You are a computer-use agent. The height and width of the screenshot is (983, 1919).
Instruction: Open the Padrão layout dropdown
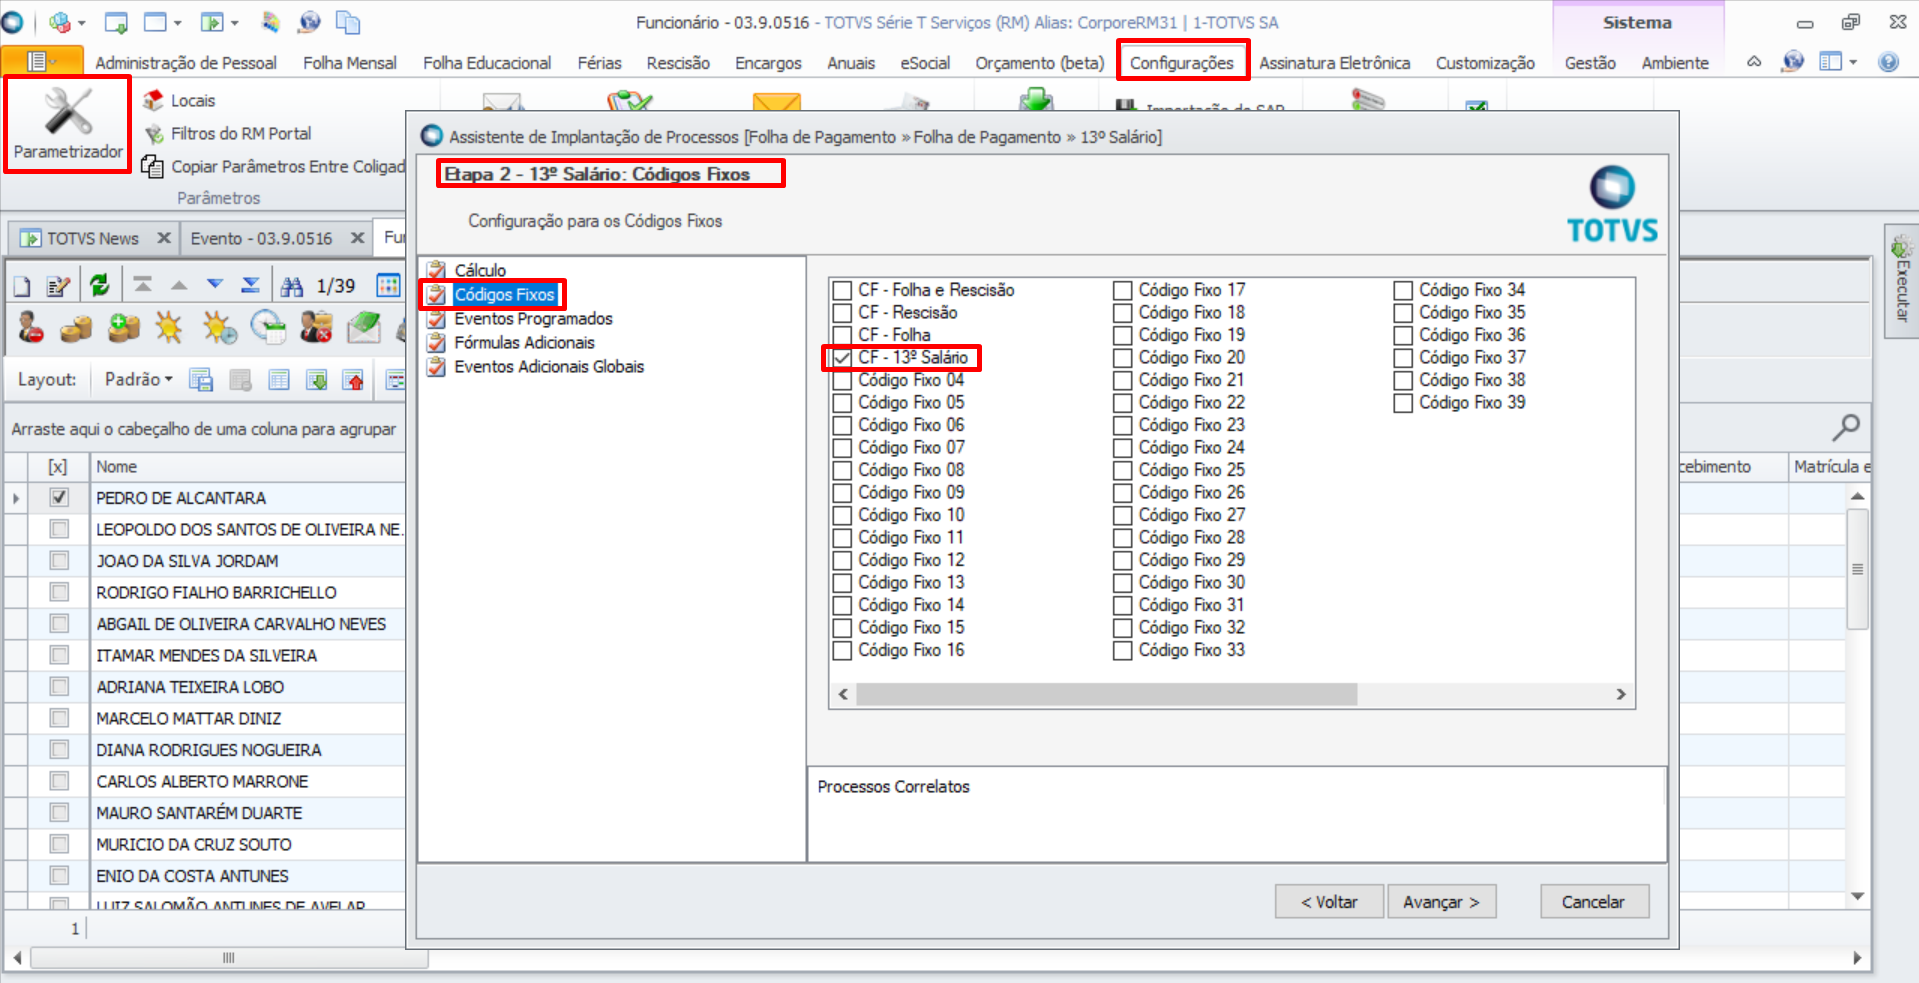coord(138,380)
